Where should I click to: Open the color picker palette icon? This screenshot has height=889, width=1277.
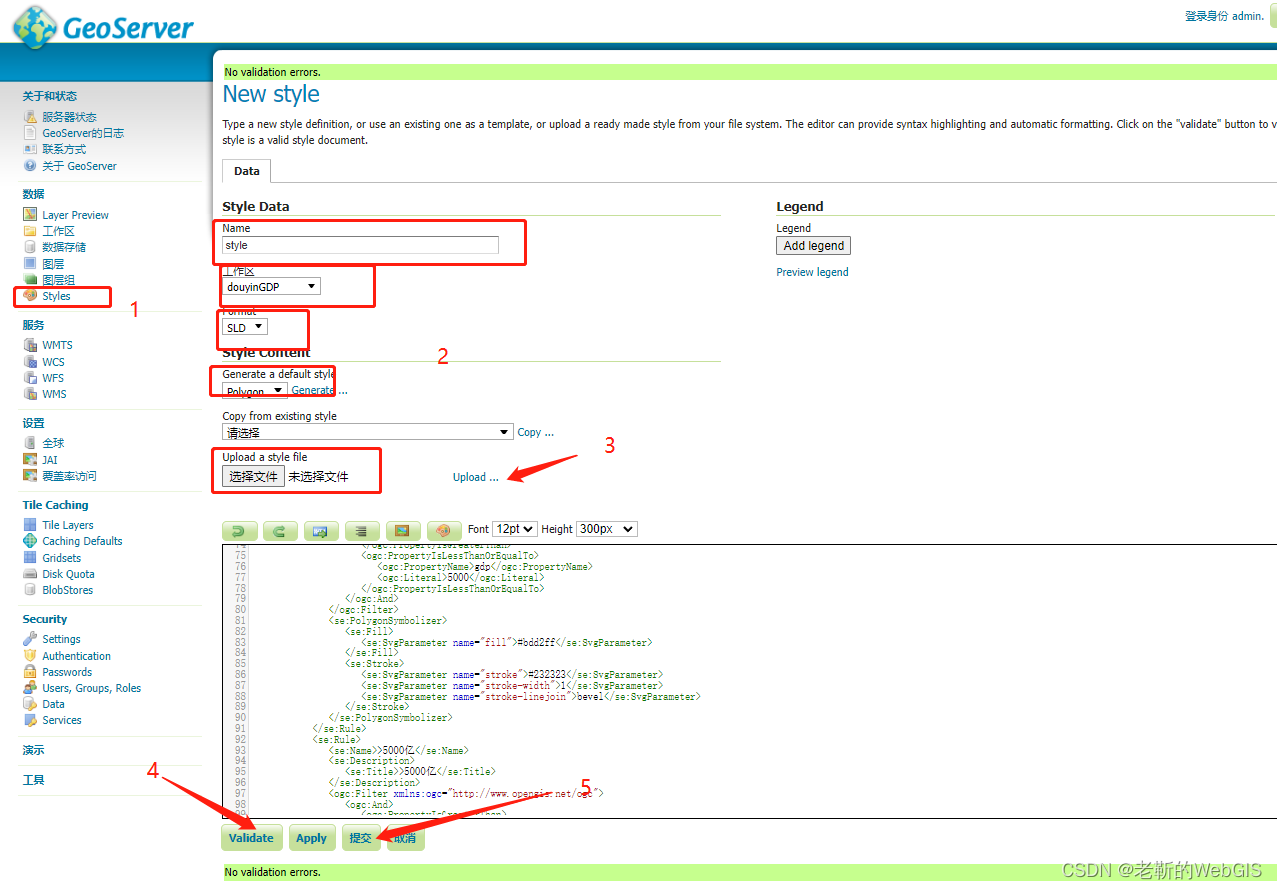443,530
